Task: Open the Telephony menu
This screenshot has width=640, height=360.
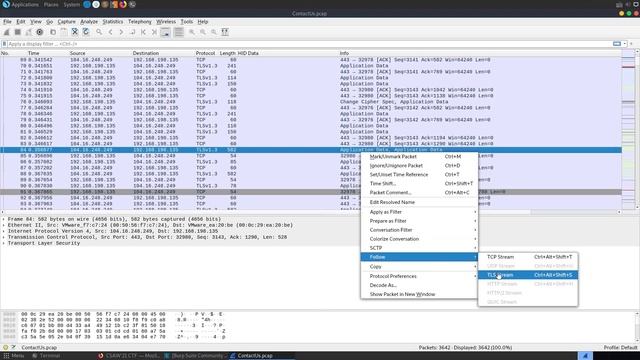Action: pos(140,22)
